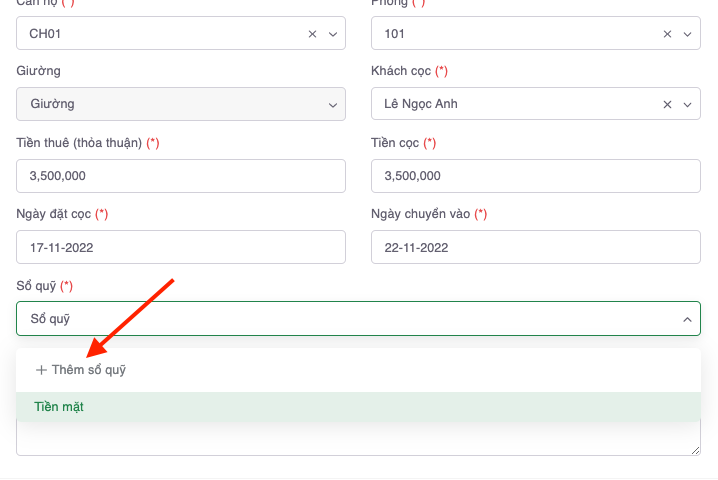This screenshot has width=718, height=480.
Task: Collapse the Sổ quỹ dropdown chevron
Action: click(687, 319)
